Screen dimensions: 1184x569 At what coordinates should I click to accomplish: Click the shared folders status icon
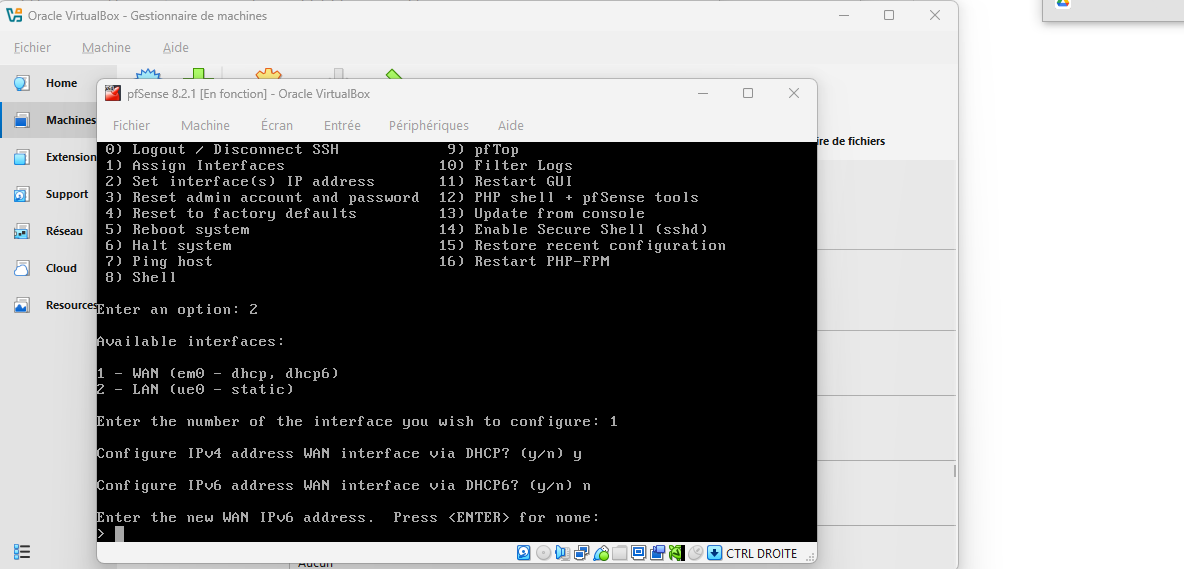[620, 553]
